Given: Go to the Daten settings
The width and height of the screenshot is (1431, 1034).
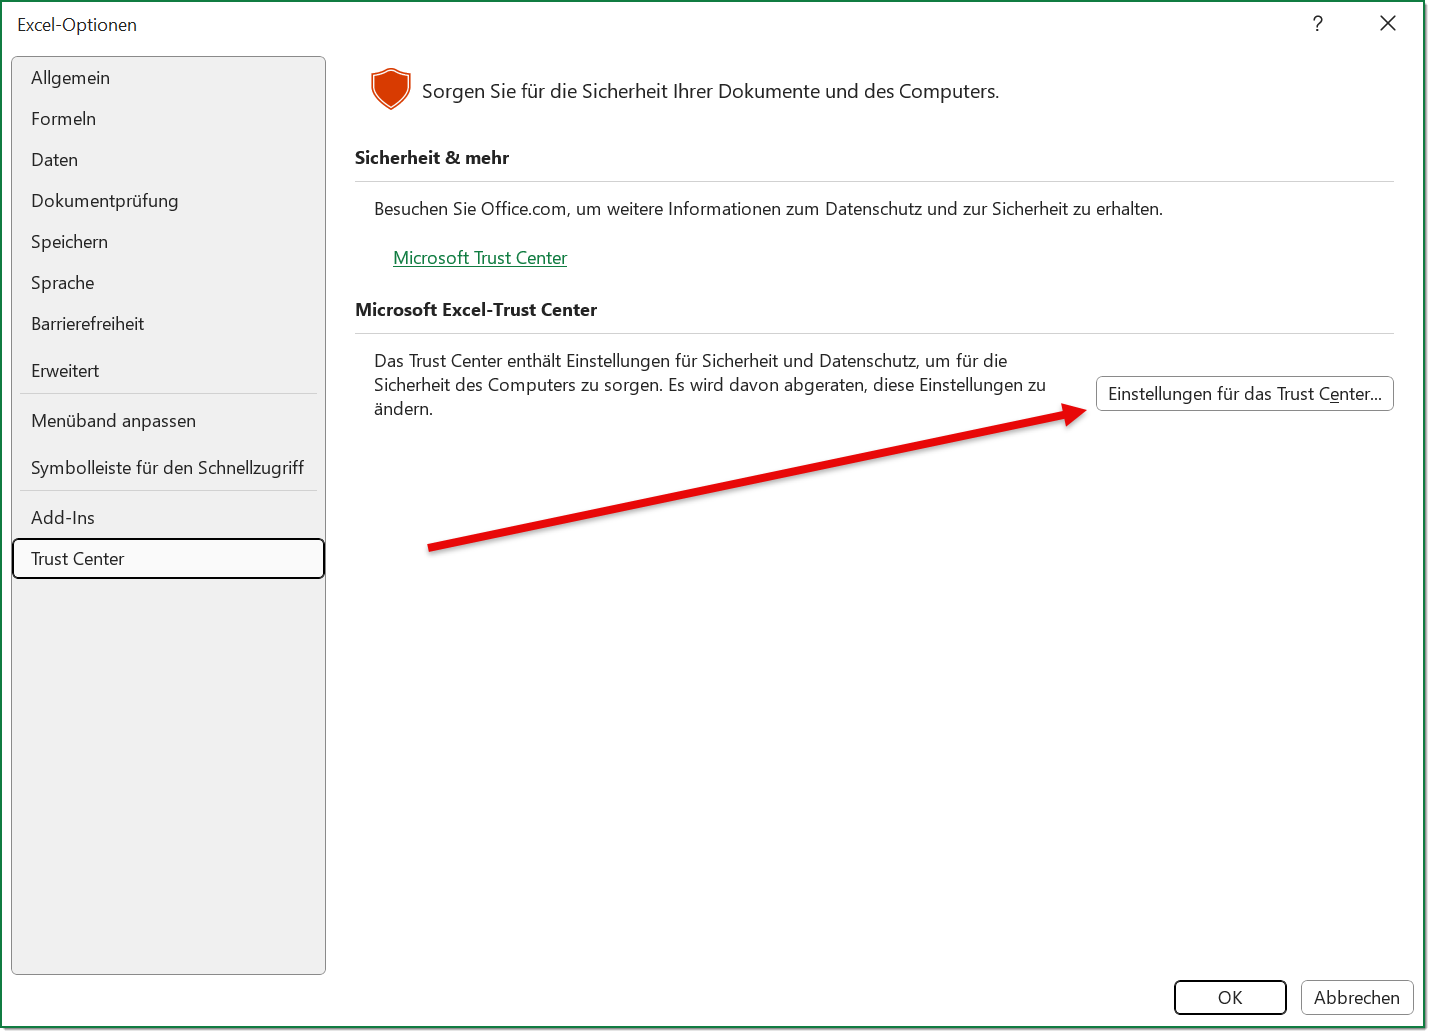Looking at the screenshot, I should 54,160.
